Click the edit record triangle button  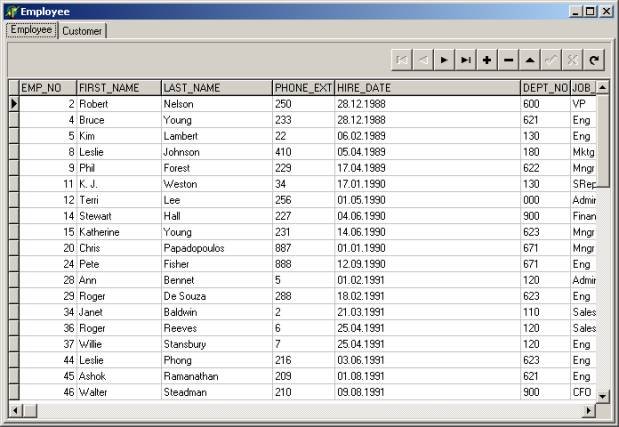pos(530,60)
